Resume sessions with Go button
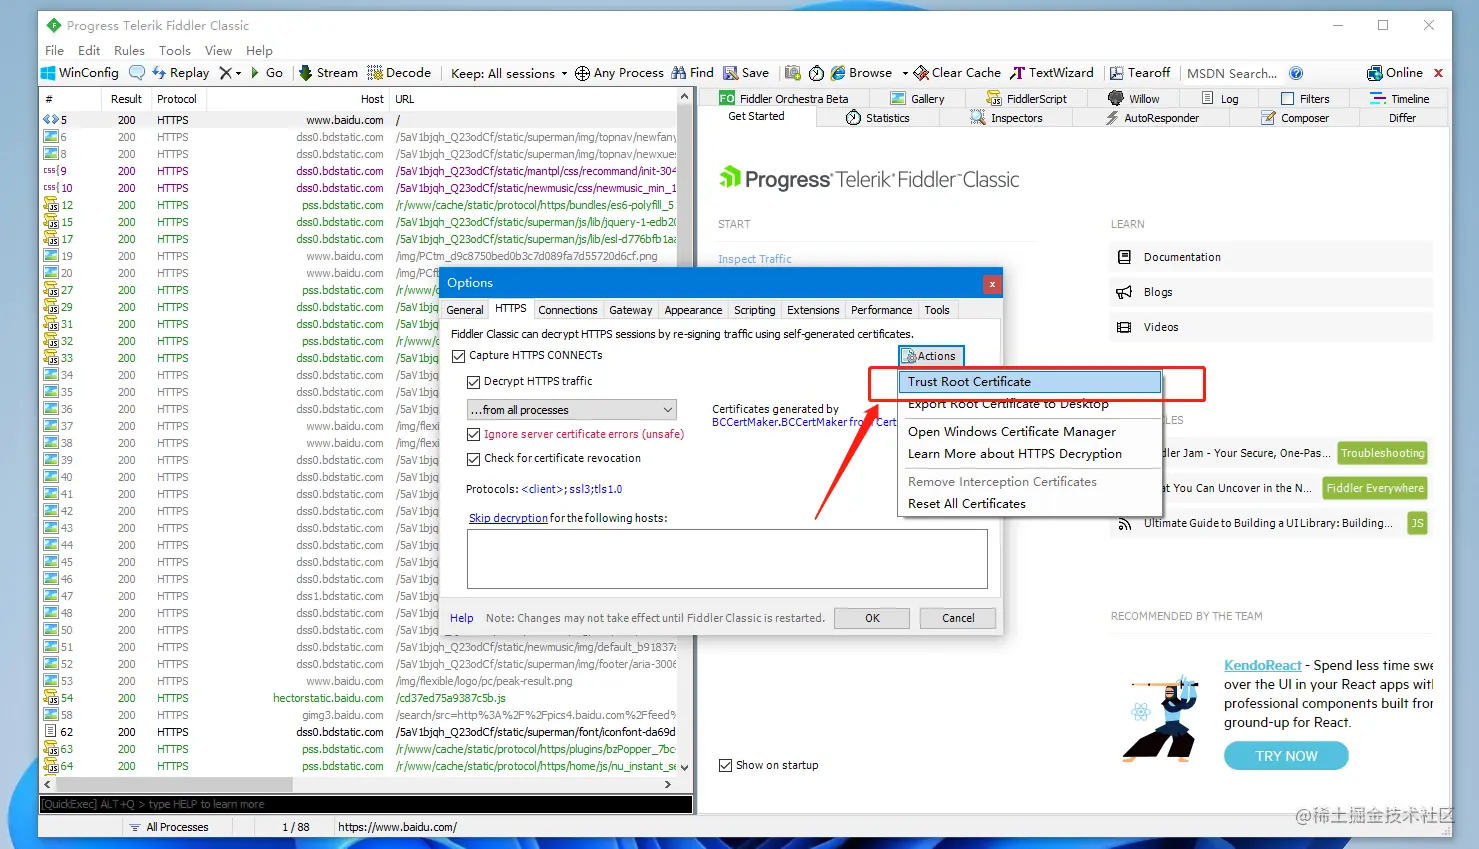 click(x=267, y=73)
